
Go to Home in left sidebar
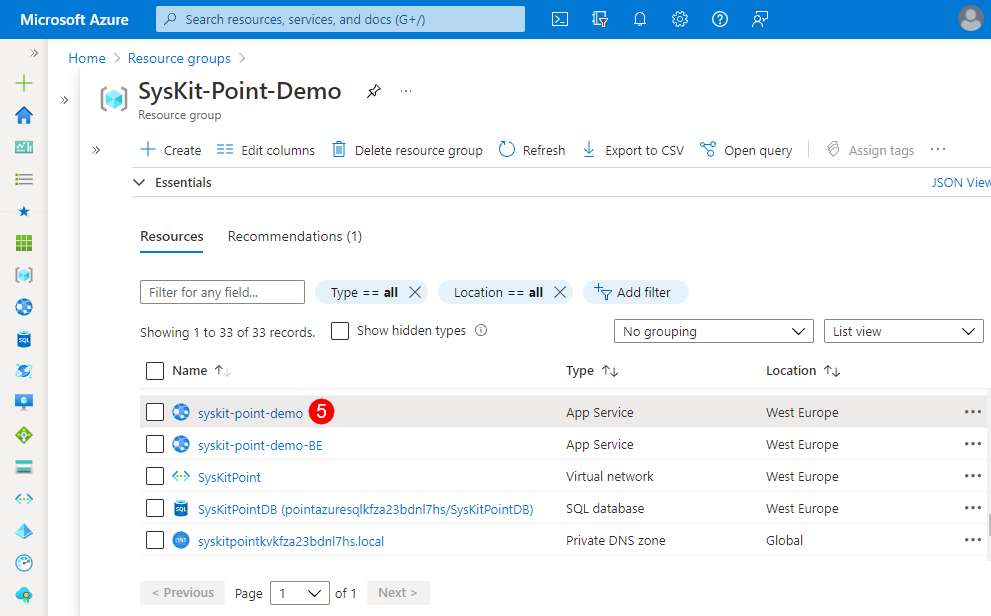(x=24, y=116)
